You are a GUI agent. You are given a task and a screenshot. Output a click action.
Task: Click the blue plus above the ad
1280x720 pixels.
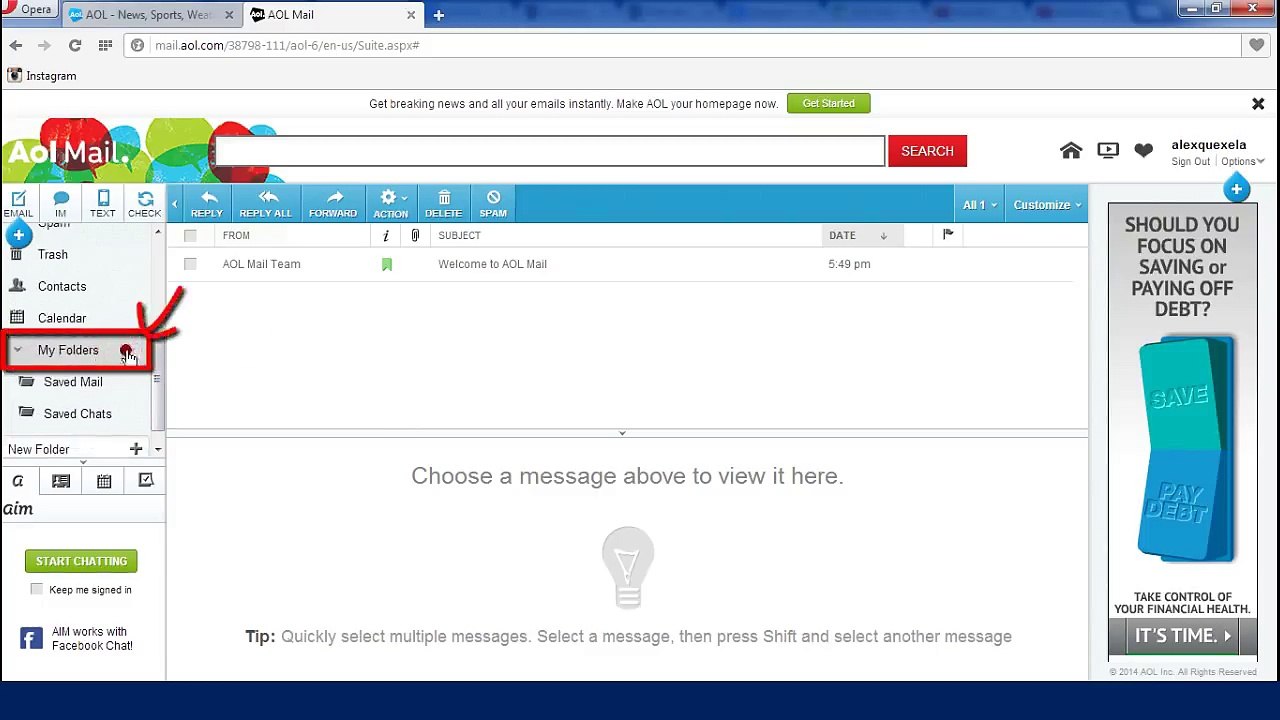click(1236, 190)
